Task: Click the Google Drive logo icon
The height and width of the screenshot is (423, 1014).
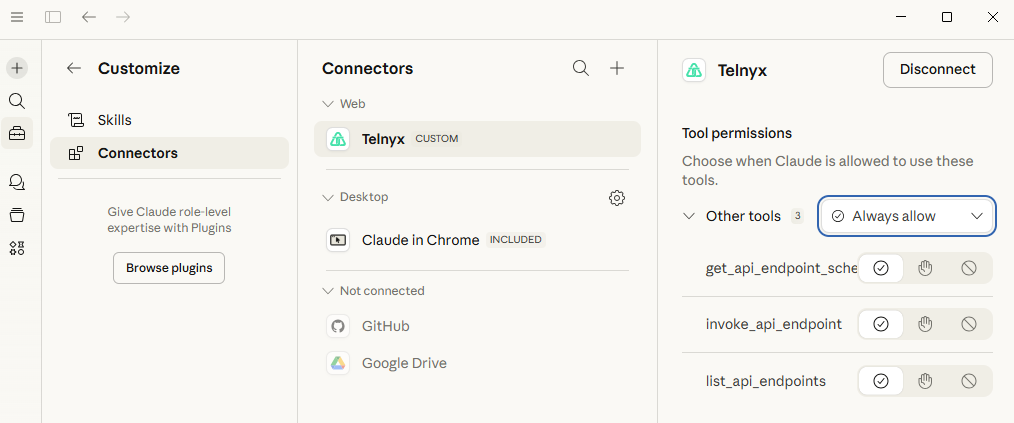Action: pyautogui.click(x=338, y=363)
